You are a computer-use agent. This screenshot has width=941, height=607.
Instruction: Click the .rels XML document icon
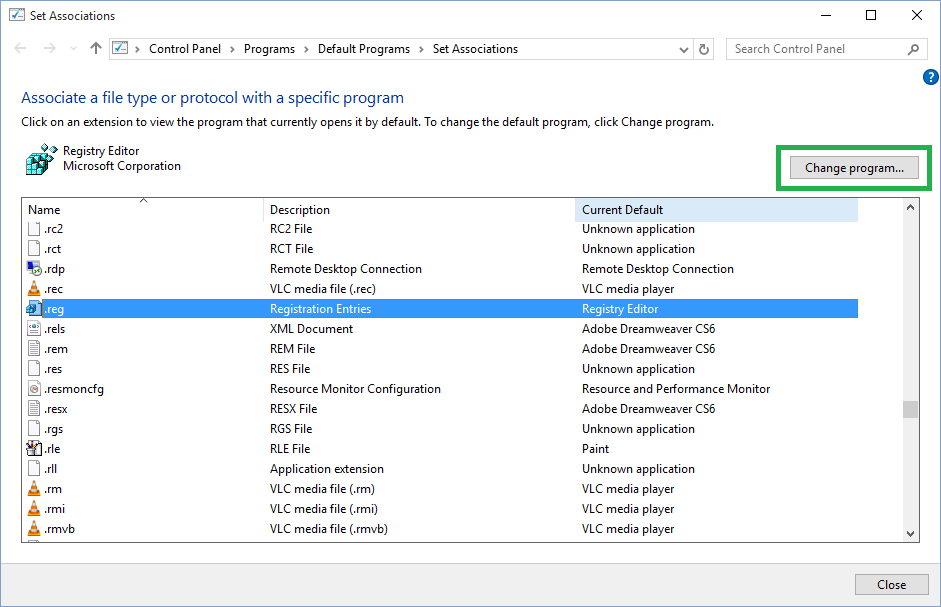pos(34,328)
